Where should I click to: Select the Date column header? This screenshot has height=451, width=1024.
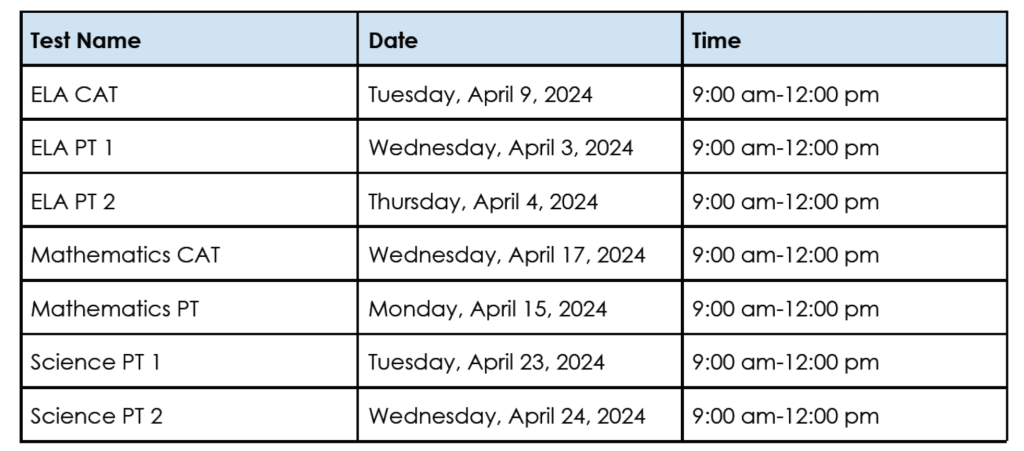click(393, 41)
